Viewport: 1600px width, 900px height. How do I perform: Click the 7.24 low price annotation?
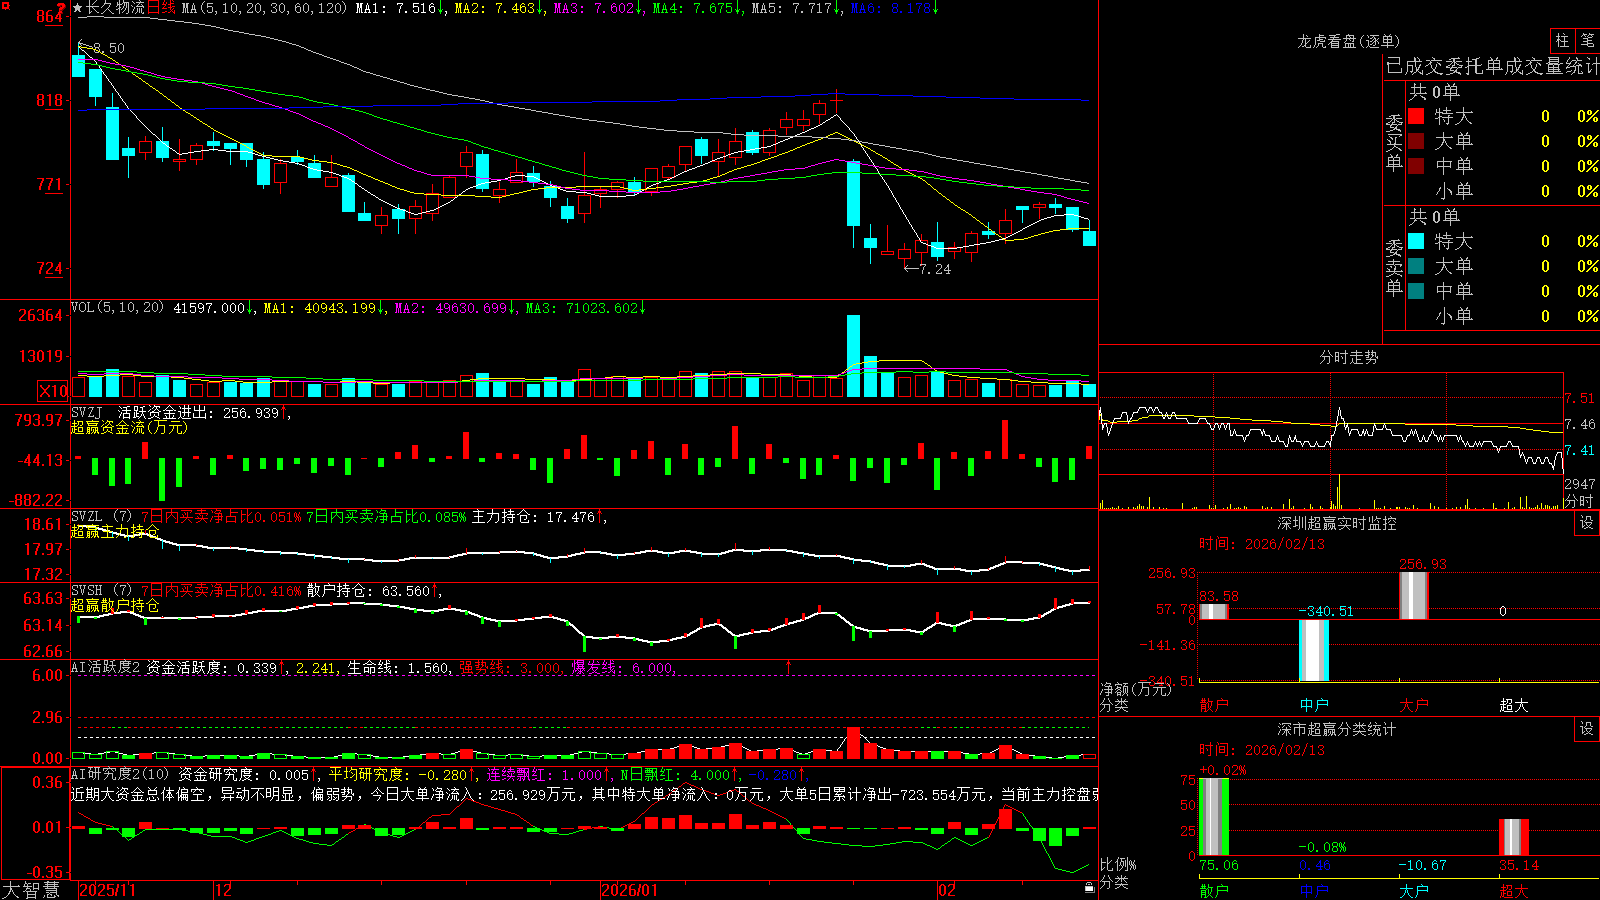click(935, 269)
